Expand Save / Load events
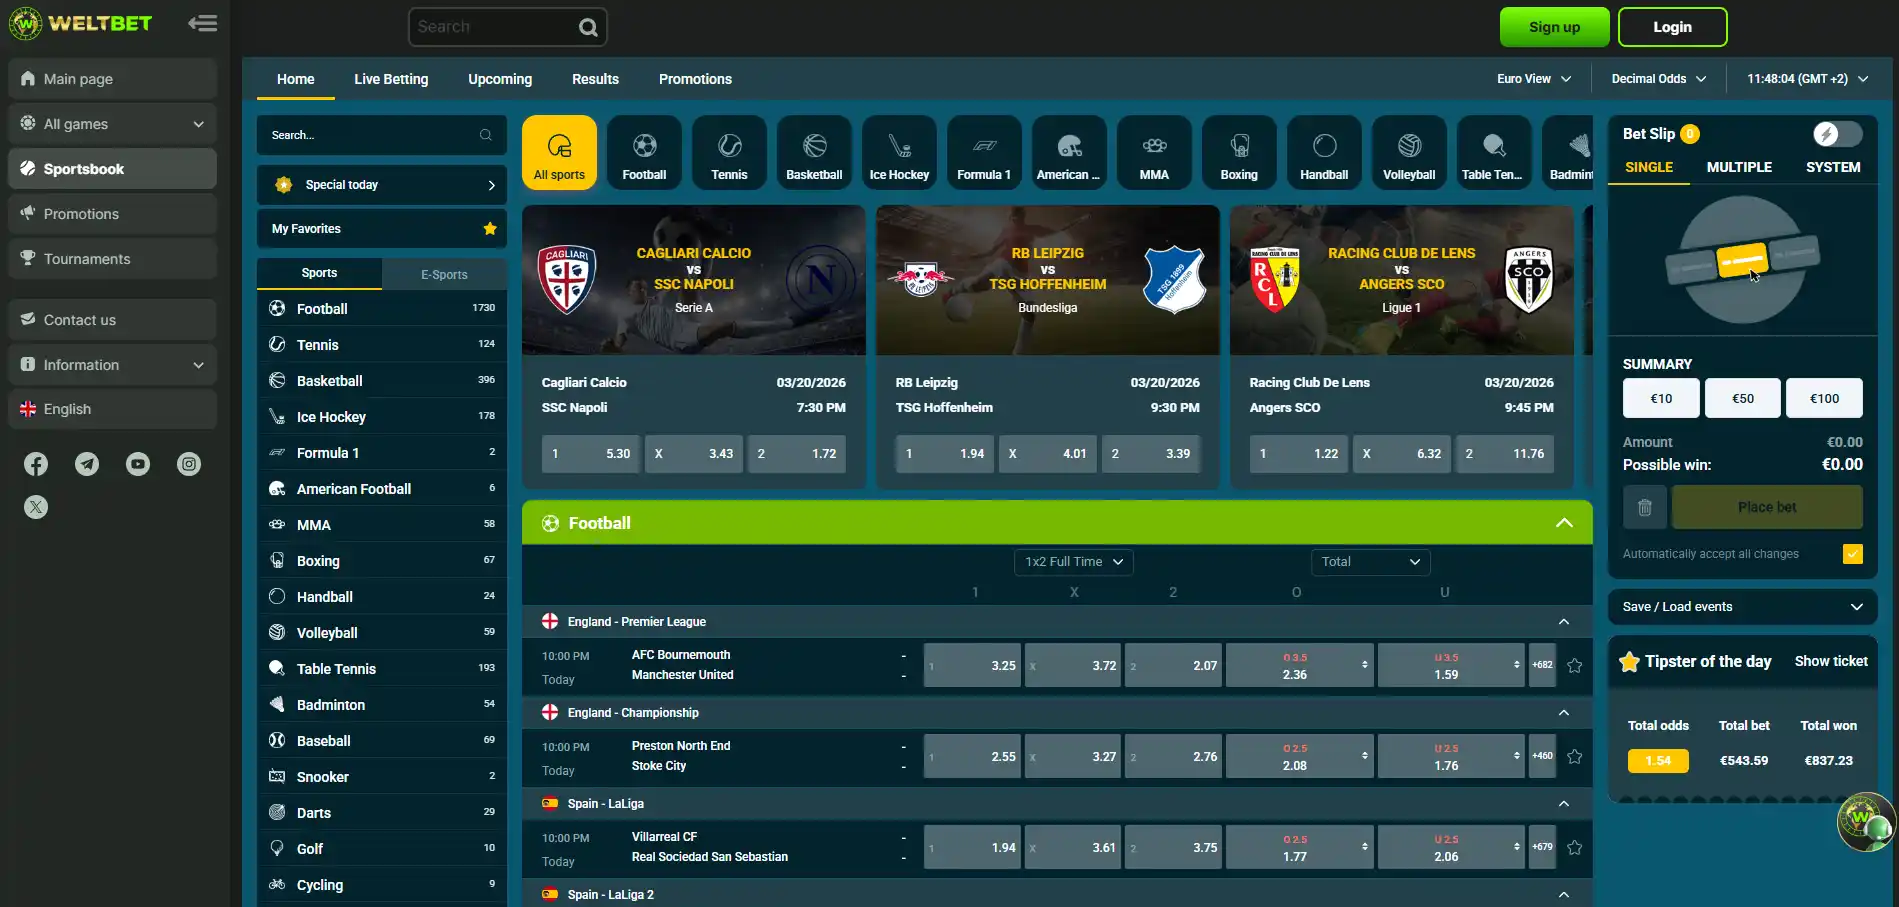The width and height of the screenshot is (1899, 907). click(1742, 607)
